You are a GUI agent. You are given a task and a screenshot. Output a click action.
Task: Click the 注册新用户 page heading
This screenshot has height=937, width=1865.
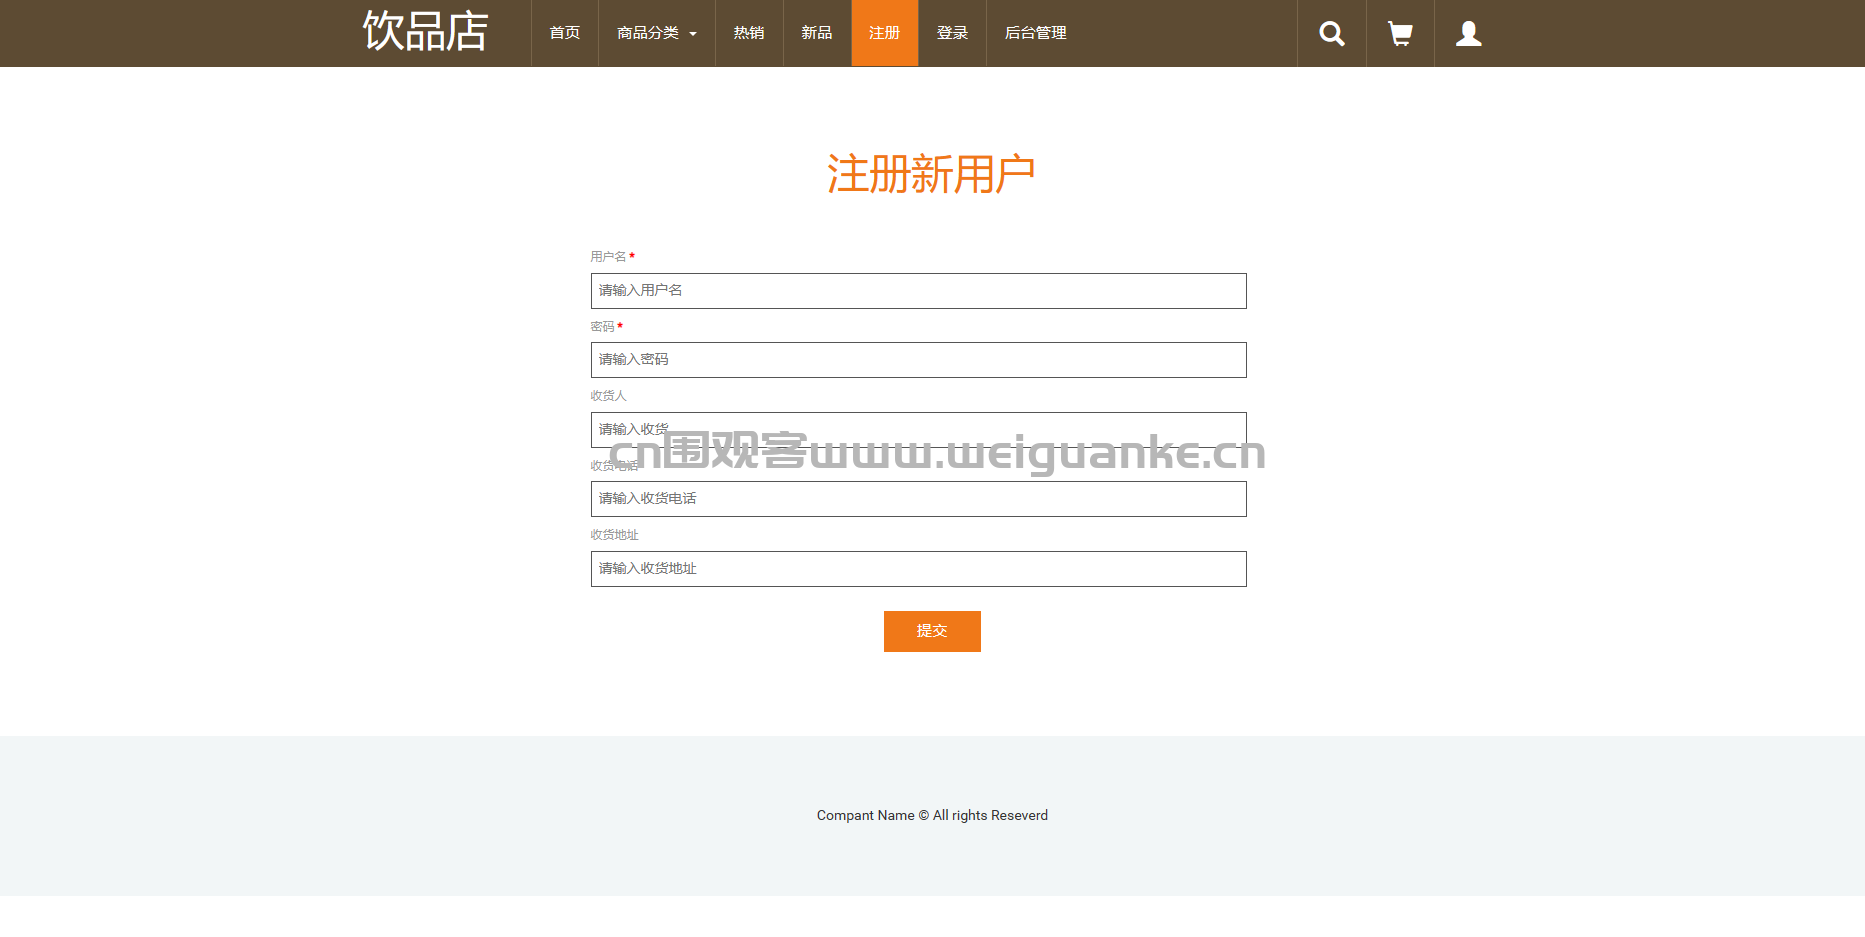(x=931, y=175)
